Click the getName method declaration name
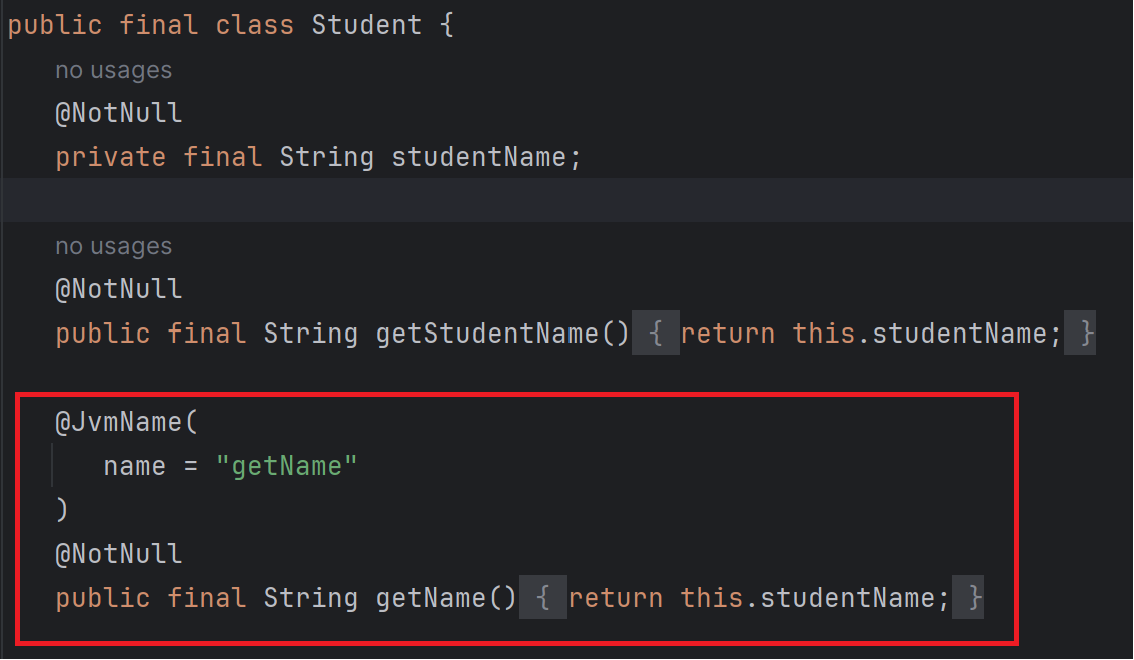Image resolution: width=1134 pixels, height=660 pixels. click(x=430, y=598)
